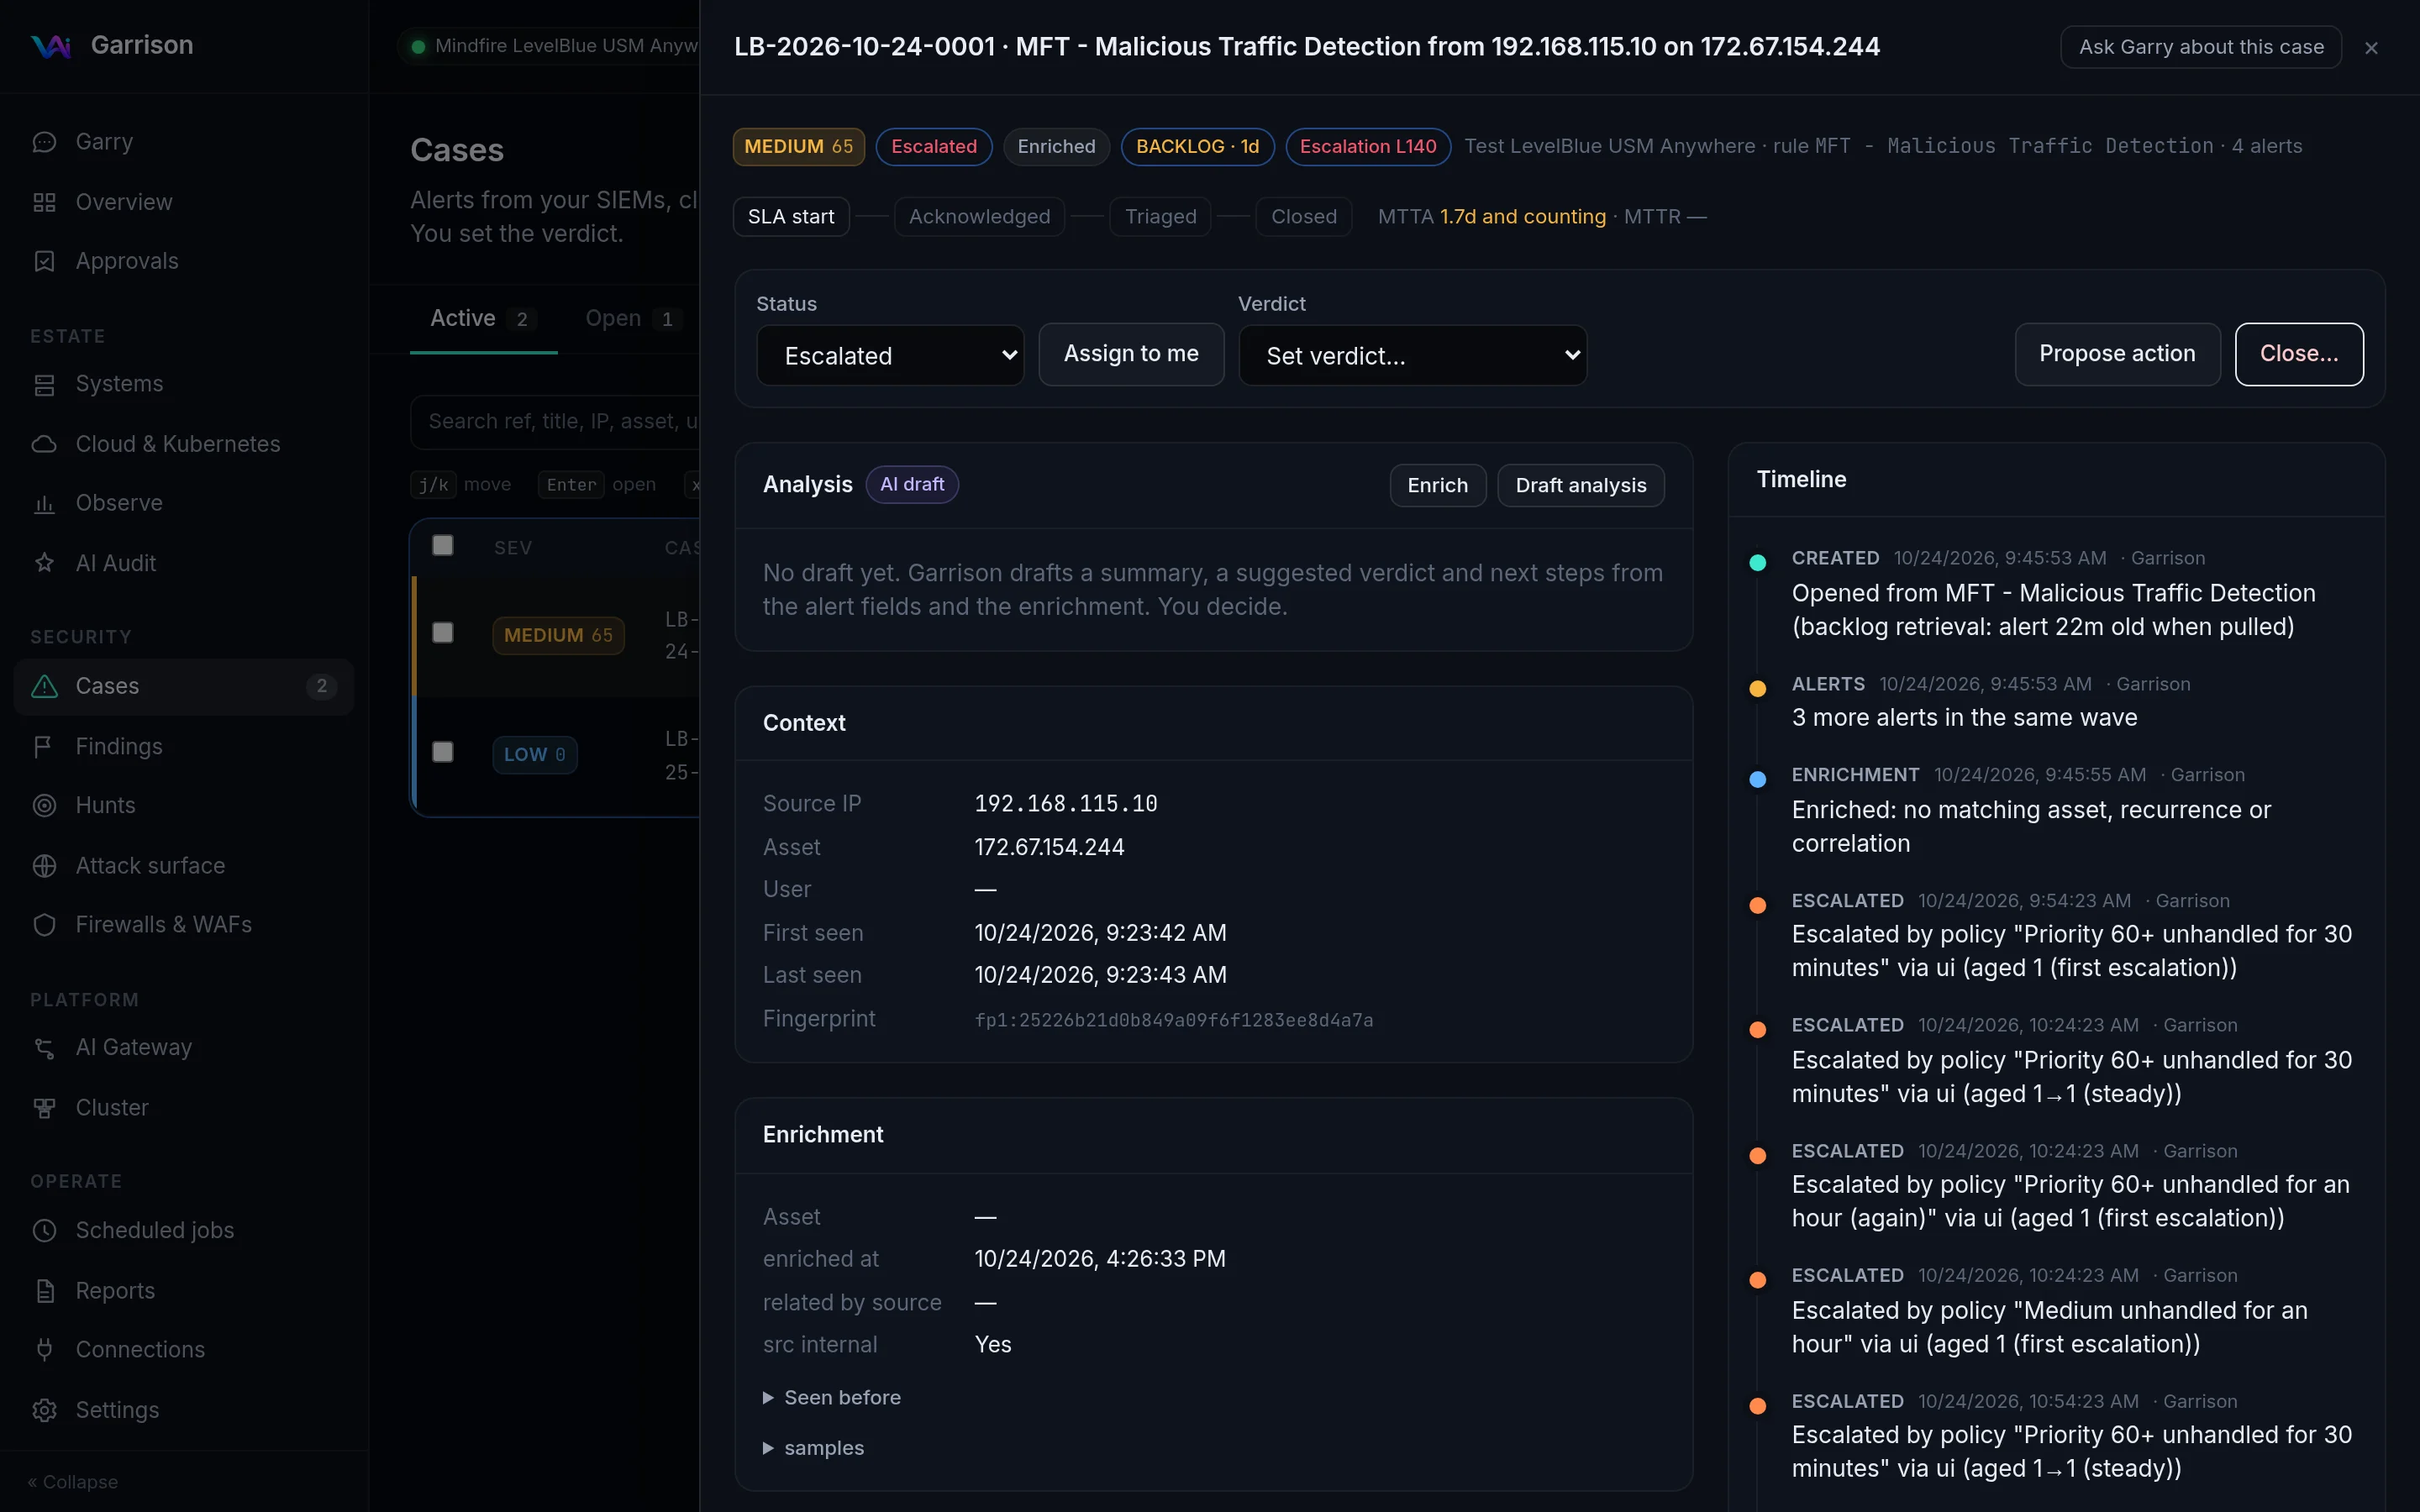Open Garry chat icon in sidebar

pyautogui.click(x=44, y=142)
